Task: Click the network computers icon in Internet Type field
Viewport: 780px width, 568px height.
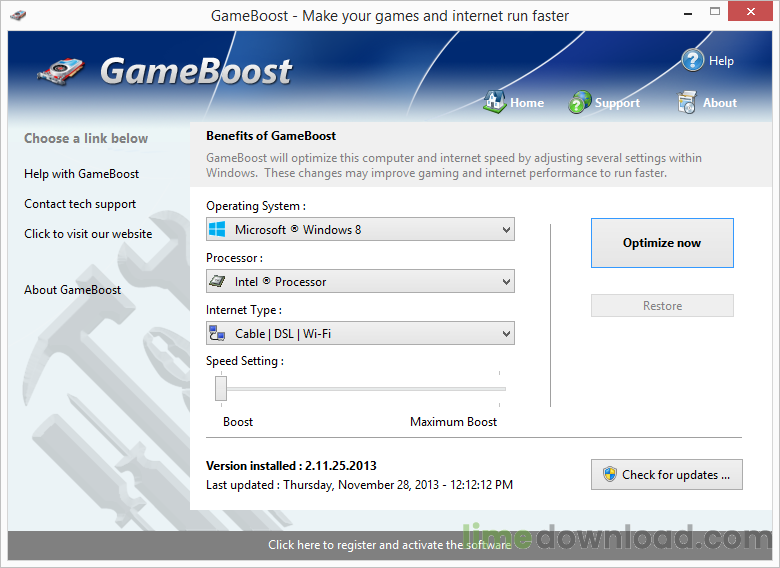Action: point(217,333)
